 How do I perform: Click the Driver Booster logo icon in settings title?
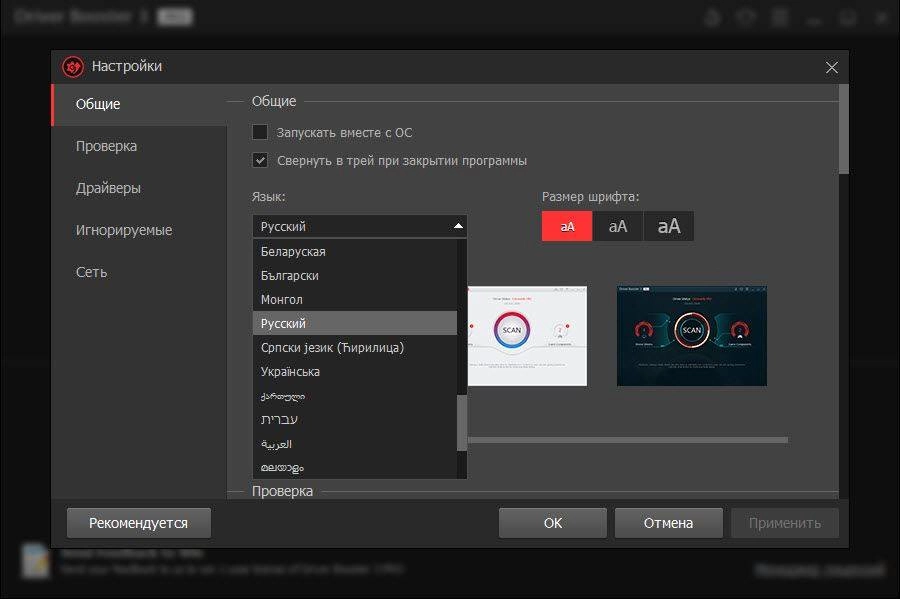[73, 67]
